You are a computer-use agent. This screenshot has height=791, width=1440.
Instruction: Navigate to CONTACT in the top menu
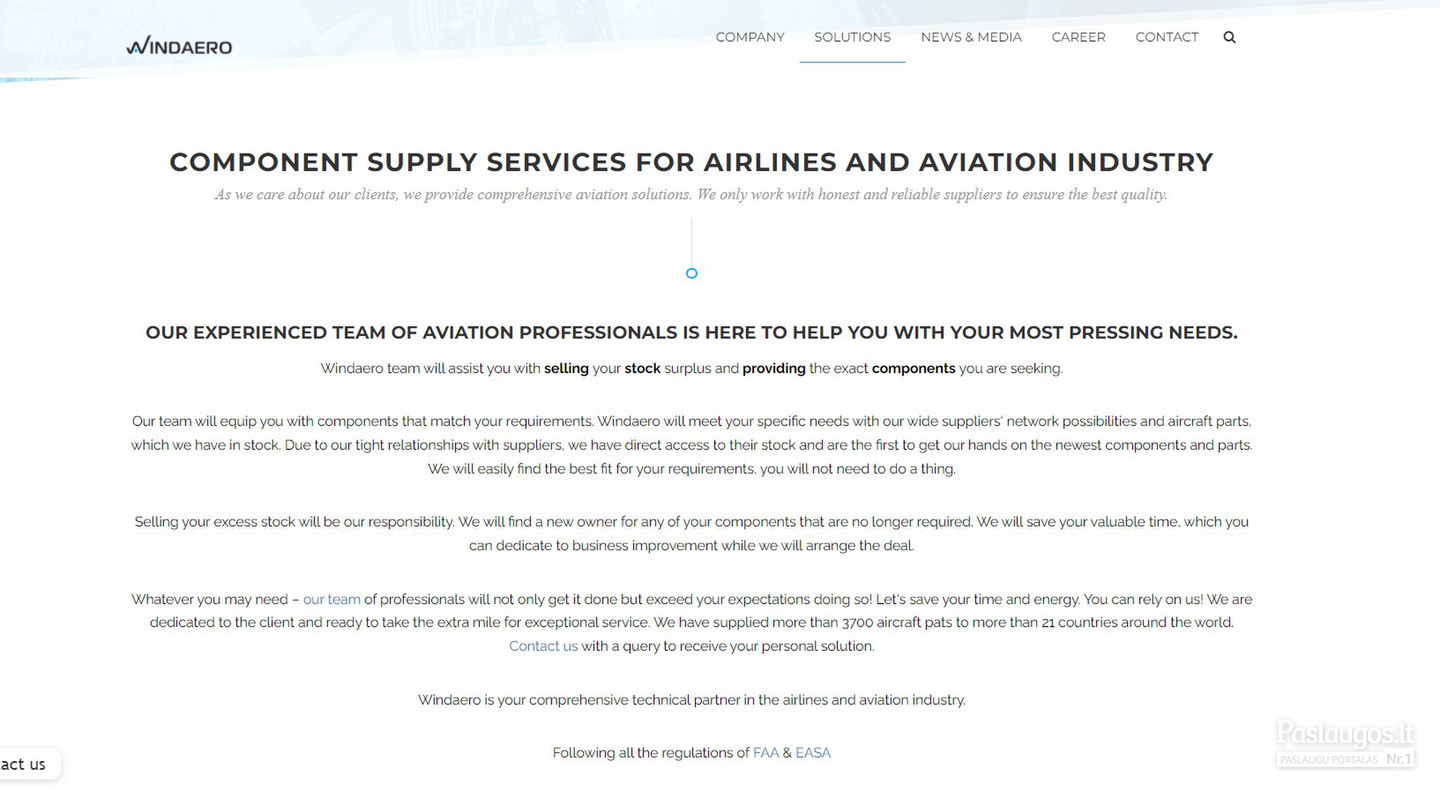point(1166,37)
